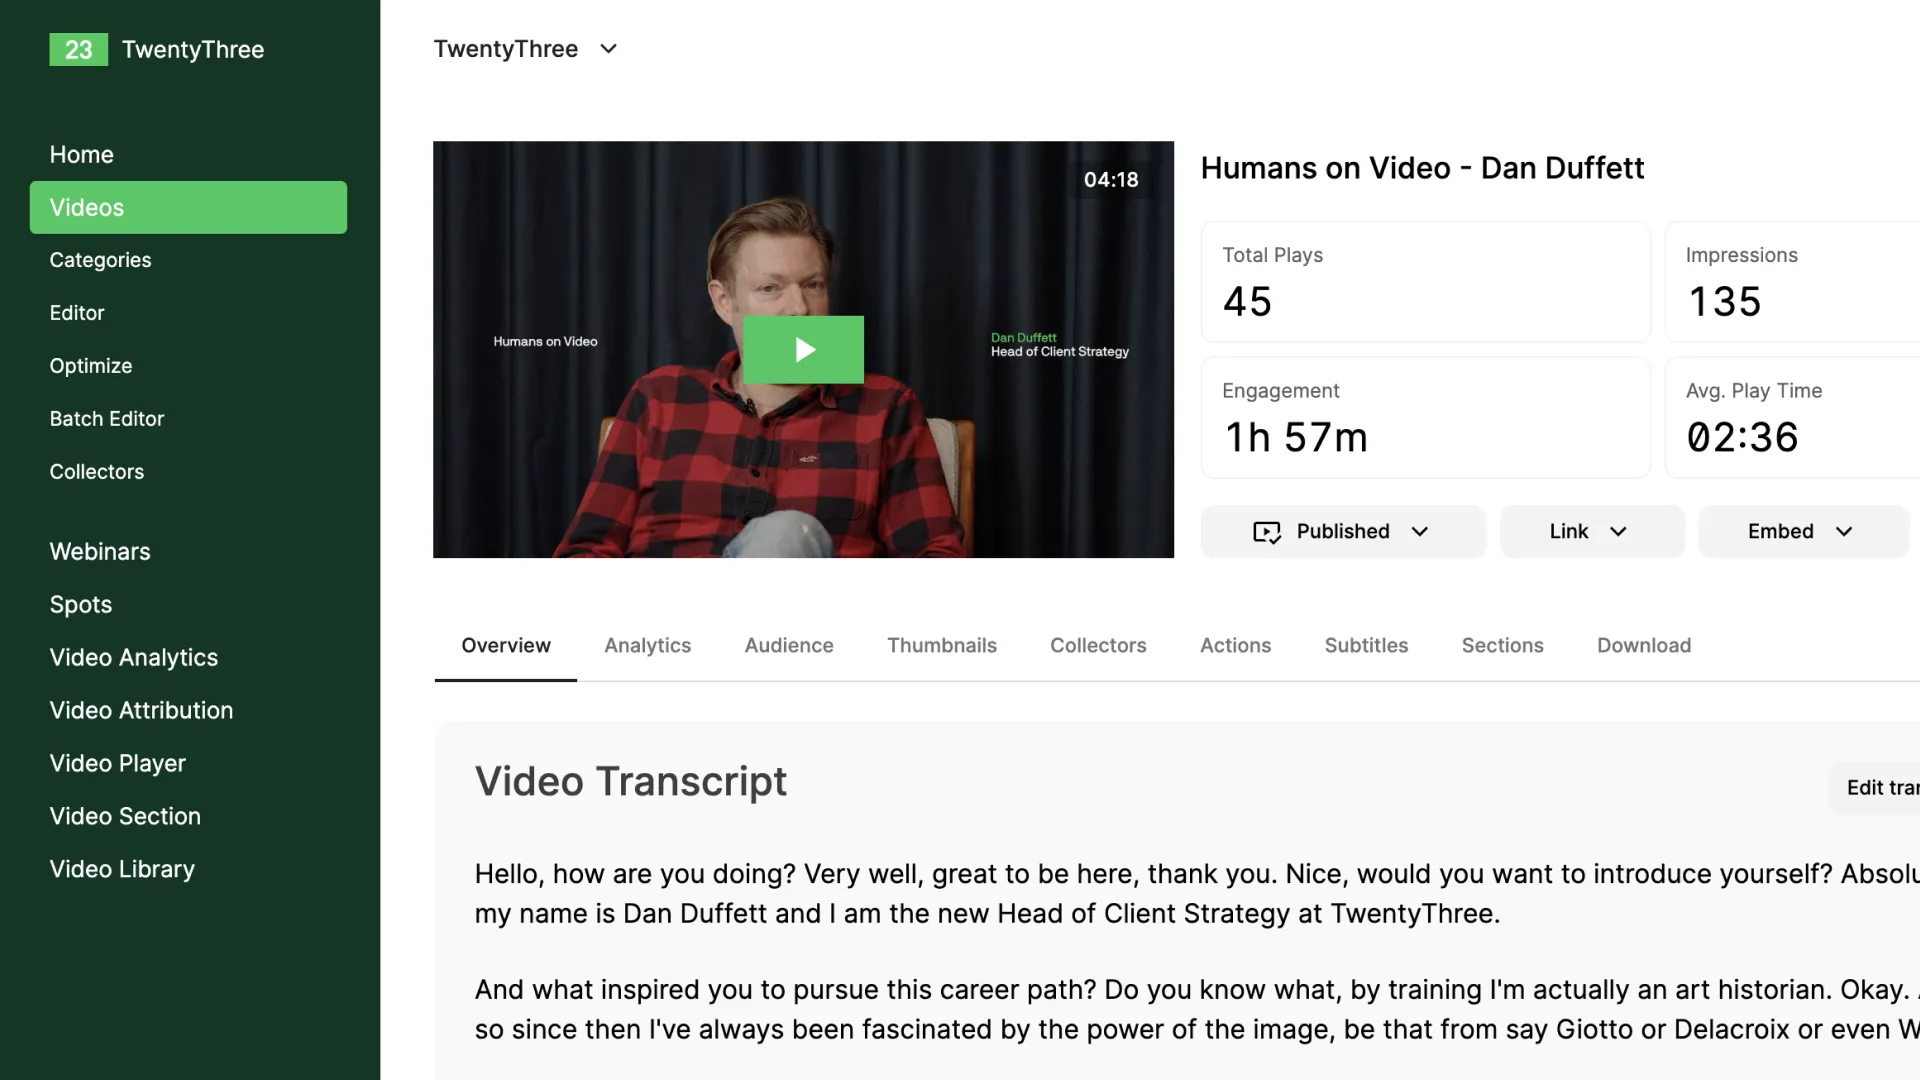Click the Embed button label
The width and height of the screenshot is (1920, 1080).
click(1781, 532)
